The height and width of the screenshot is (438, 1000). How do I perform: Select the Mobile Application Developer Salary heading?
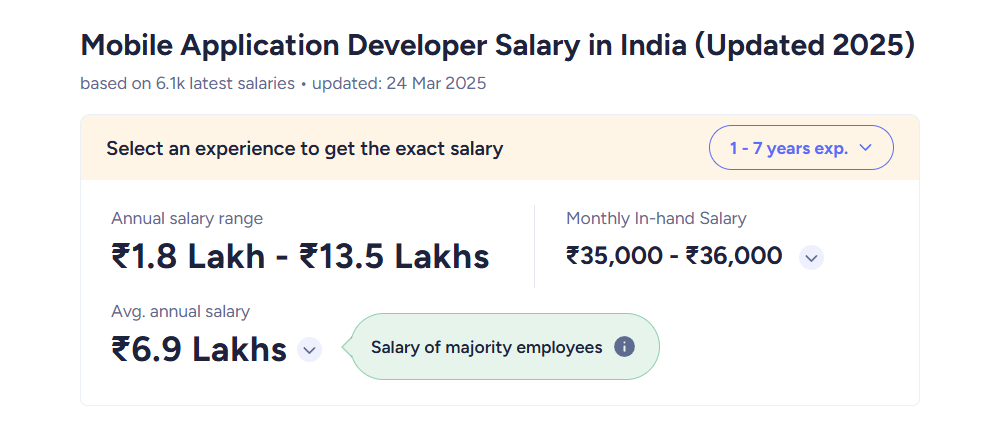pyautogui.click(x=497, y=45)
